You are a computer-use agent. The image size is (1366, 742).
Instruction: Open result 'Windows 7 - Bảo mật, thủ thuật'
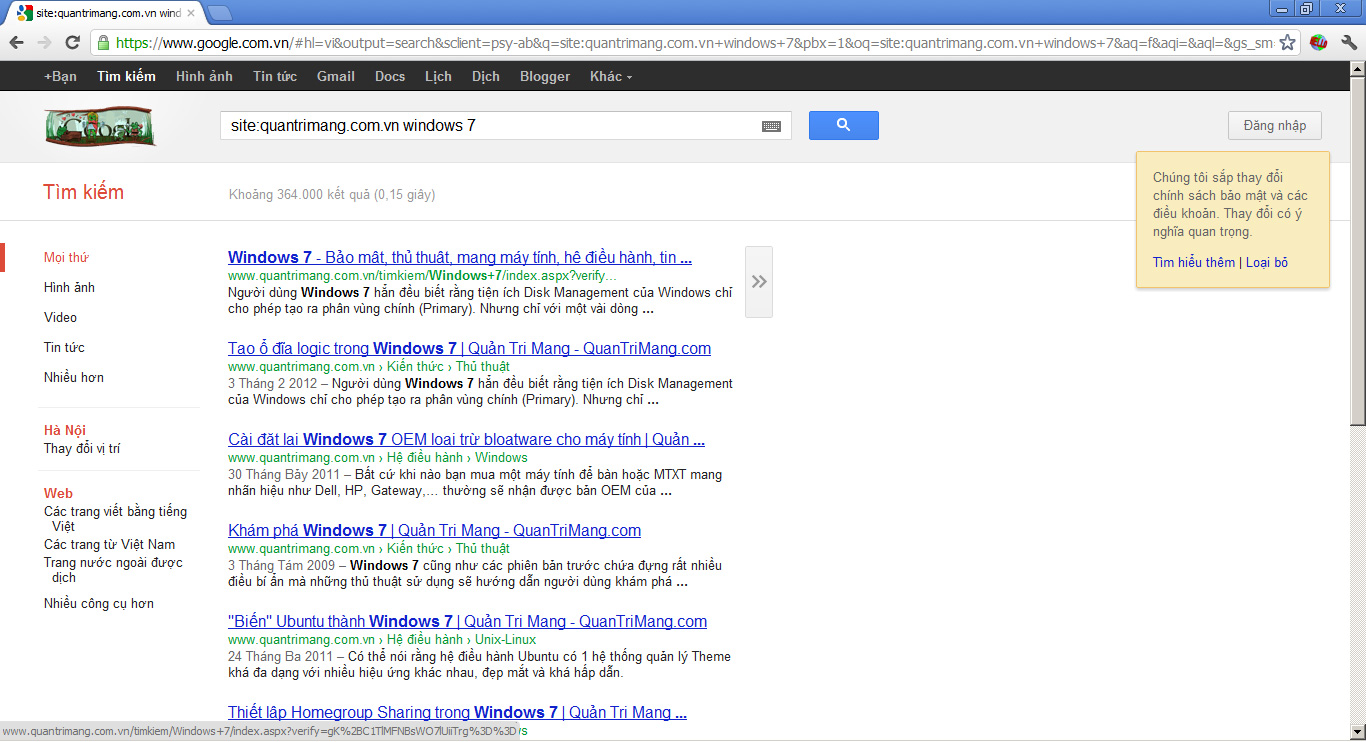pos(460,257)
